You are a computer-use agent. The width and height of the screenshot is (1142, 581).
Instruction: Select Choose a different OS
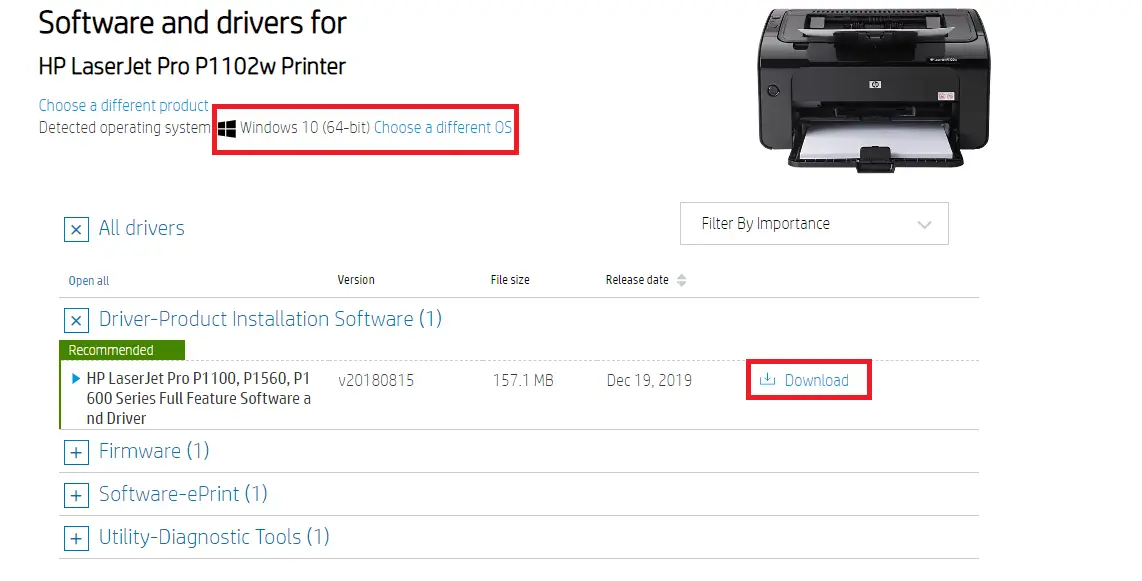click(443, 127)
